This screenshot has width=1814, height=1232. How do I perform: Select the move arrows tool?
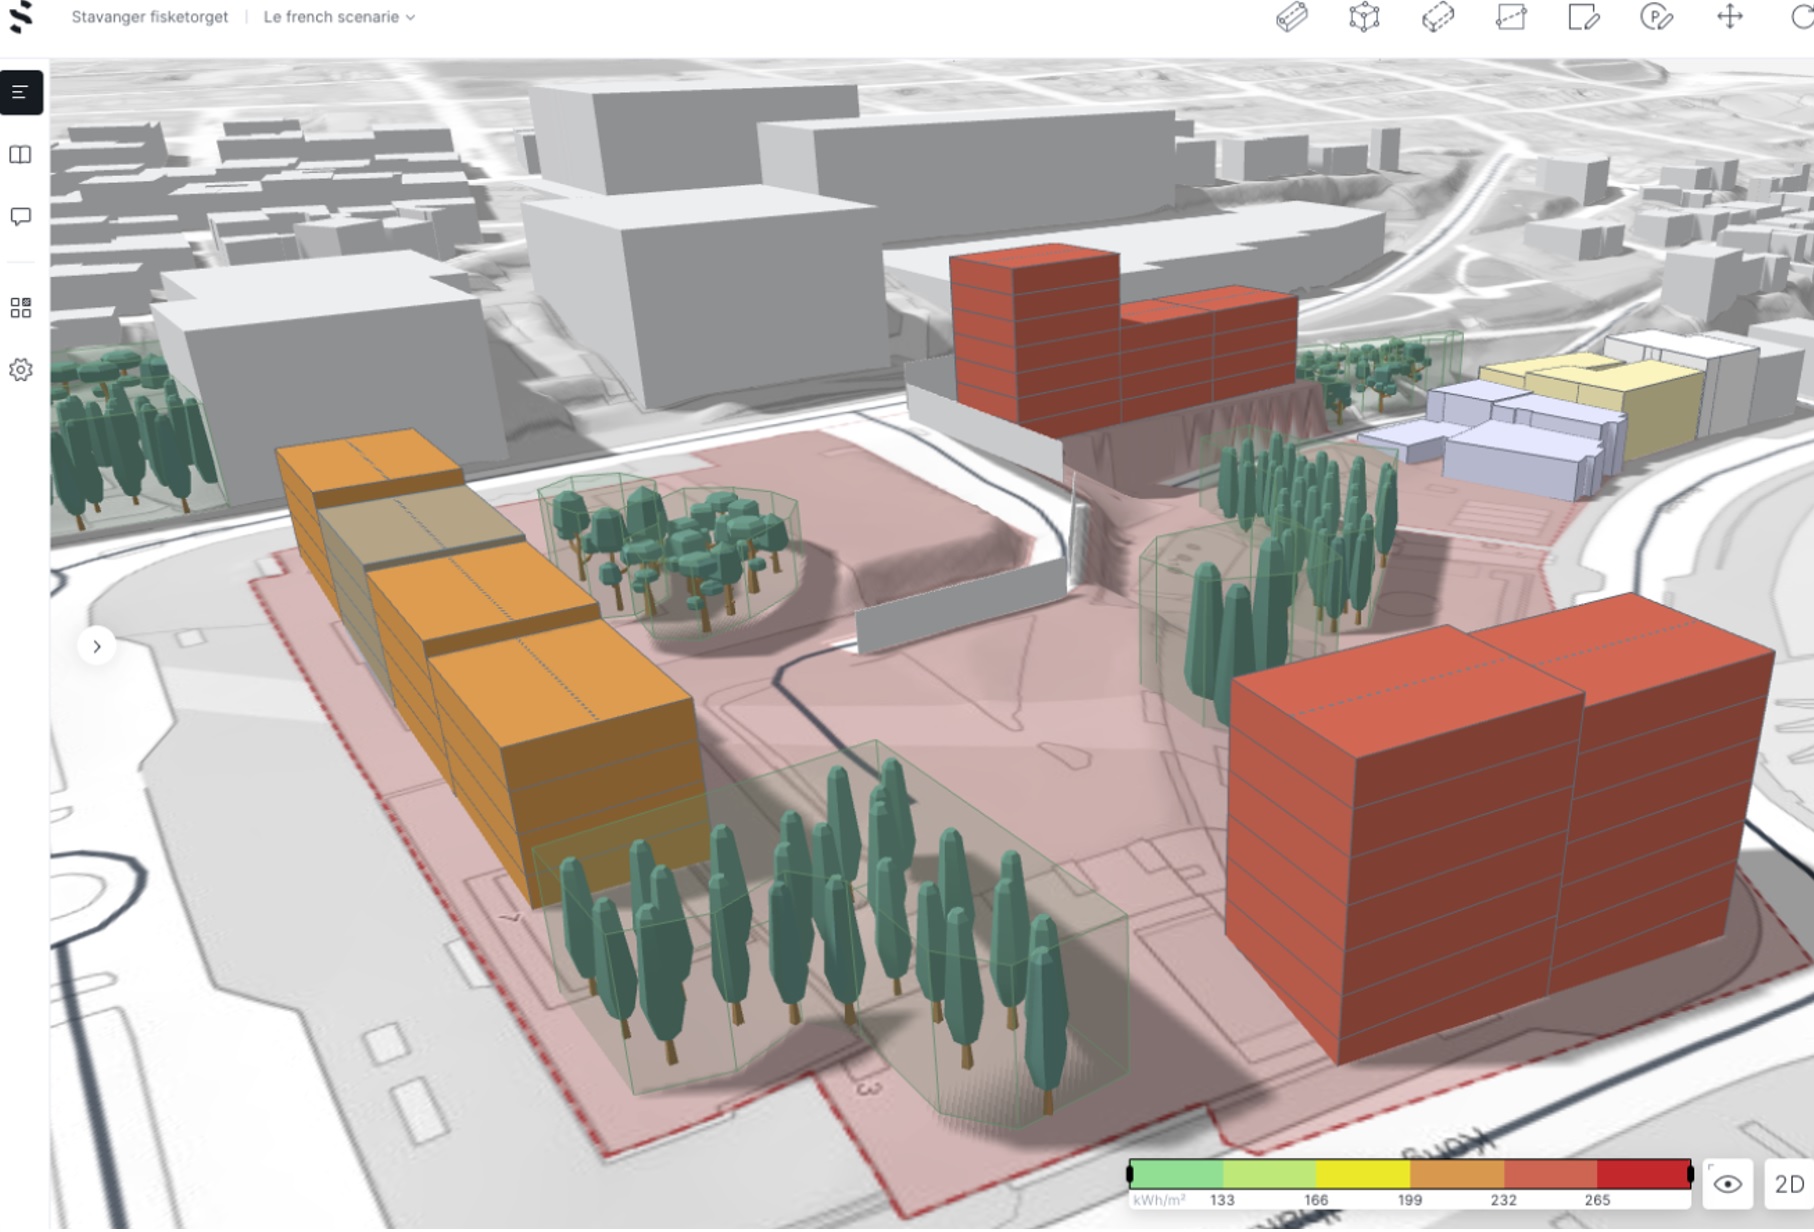1729,17
